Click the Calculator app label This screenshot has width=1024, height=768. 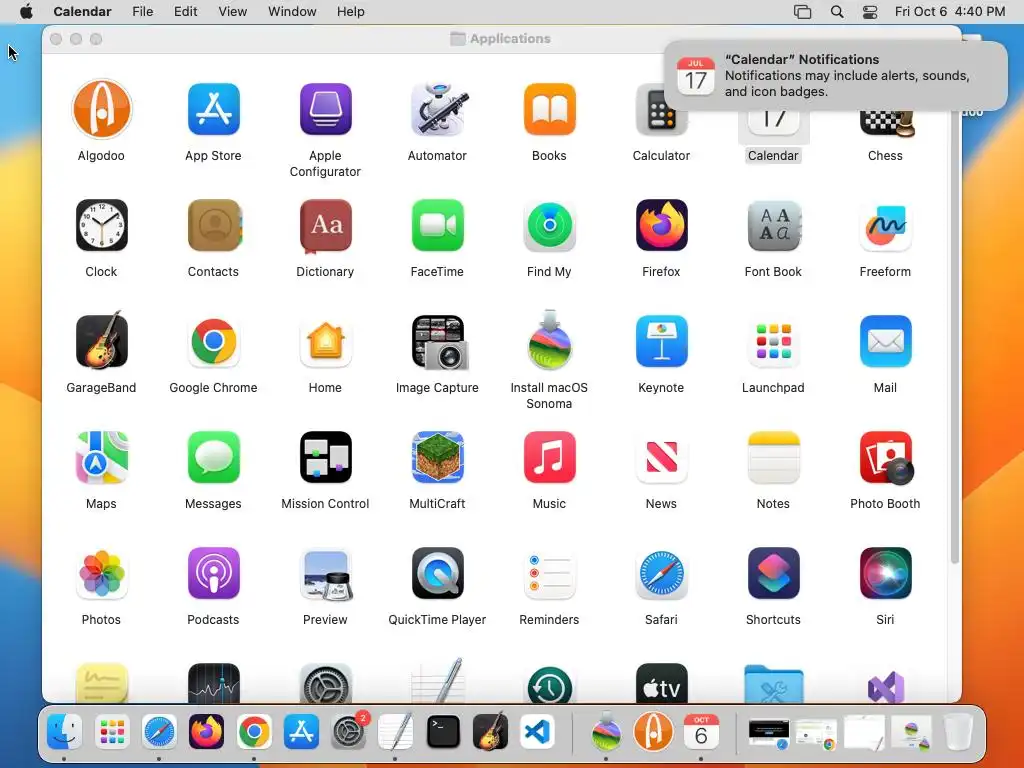pos(661,155)
